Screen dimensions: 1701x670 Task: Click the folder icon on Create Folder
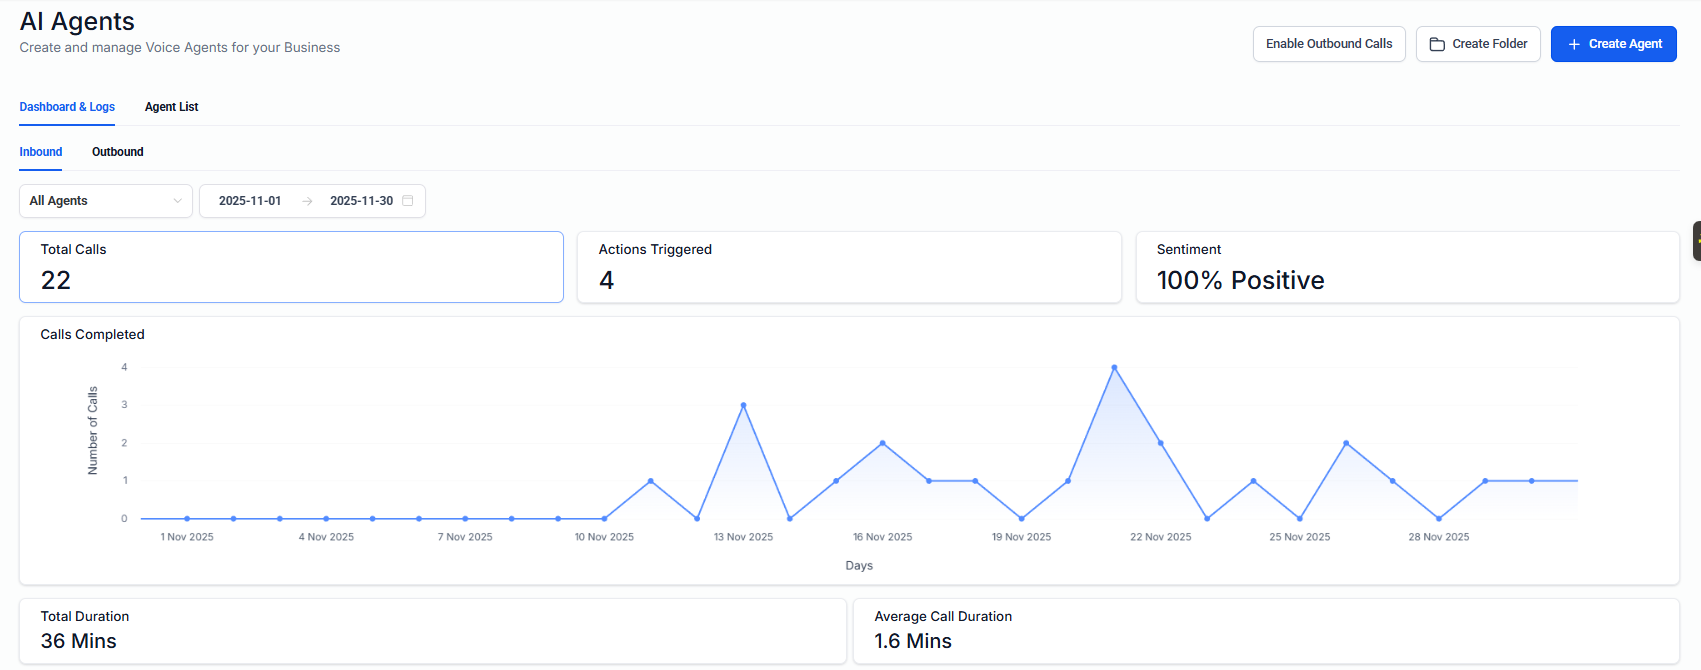click(1437, 44)
